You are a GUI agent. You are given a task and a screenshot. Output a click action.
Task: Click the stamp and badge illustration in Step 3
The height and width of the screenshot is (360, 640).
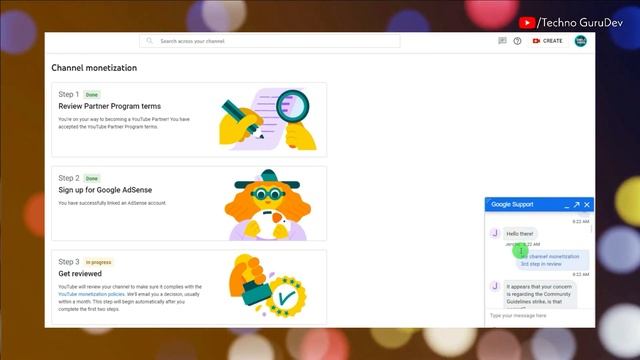(x=268, y=286)
